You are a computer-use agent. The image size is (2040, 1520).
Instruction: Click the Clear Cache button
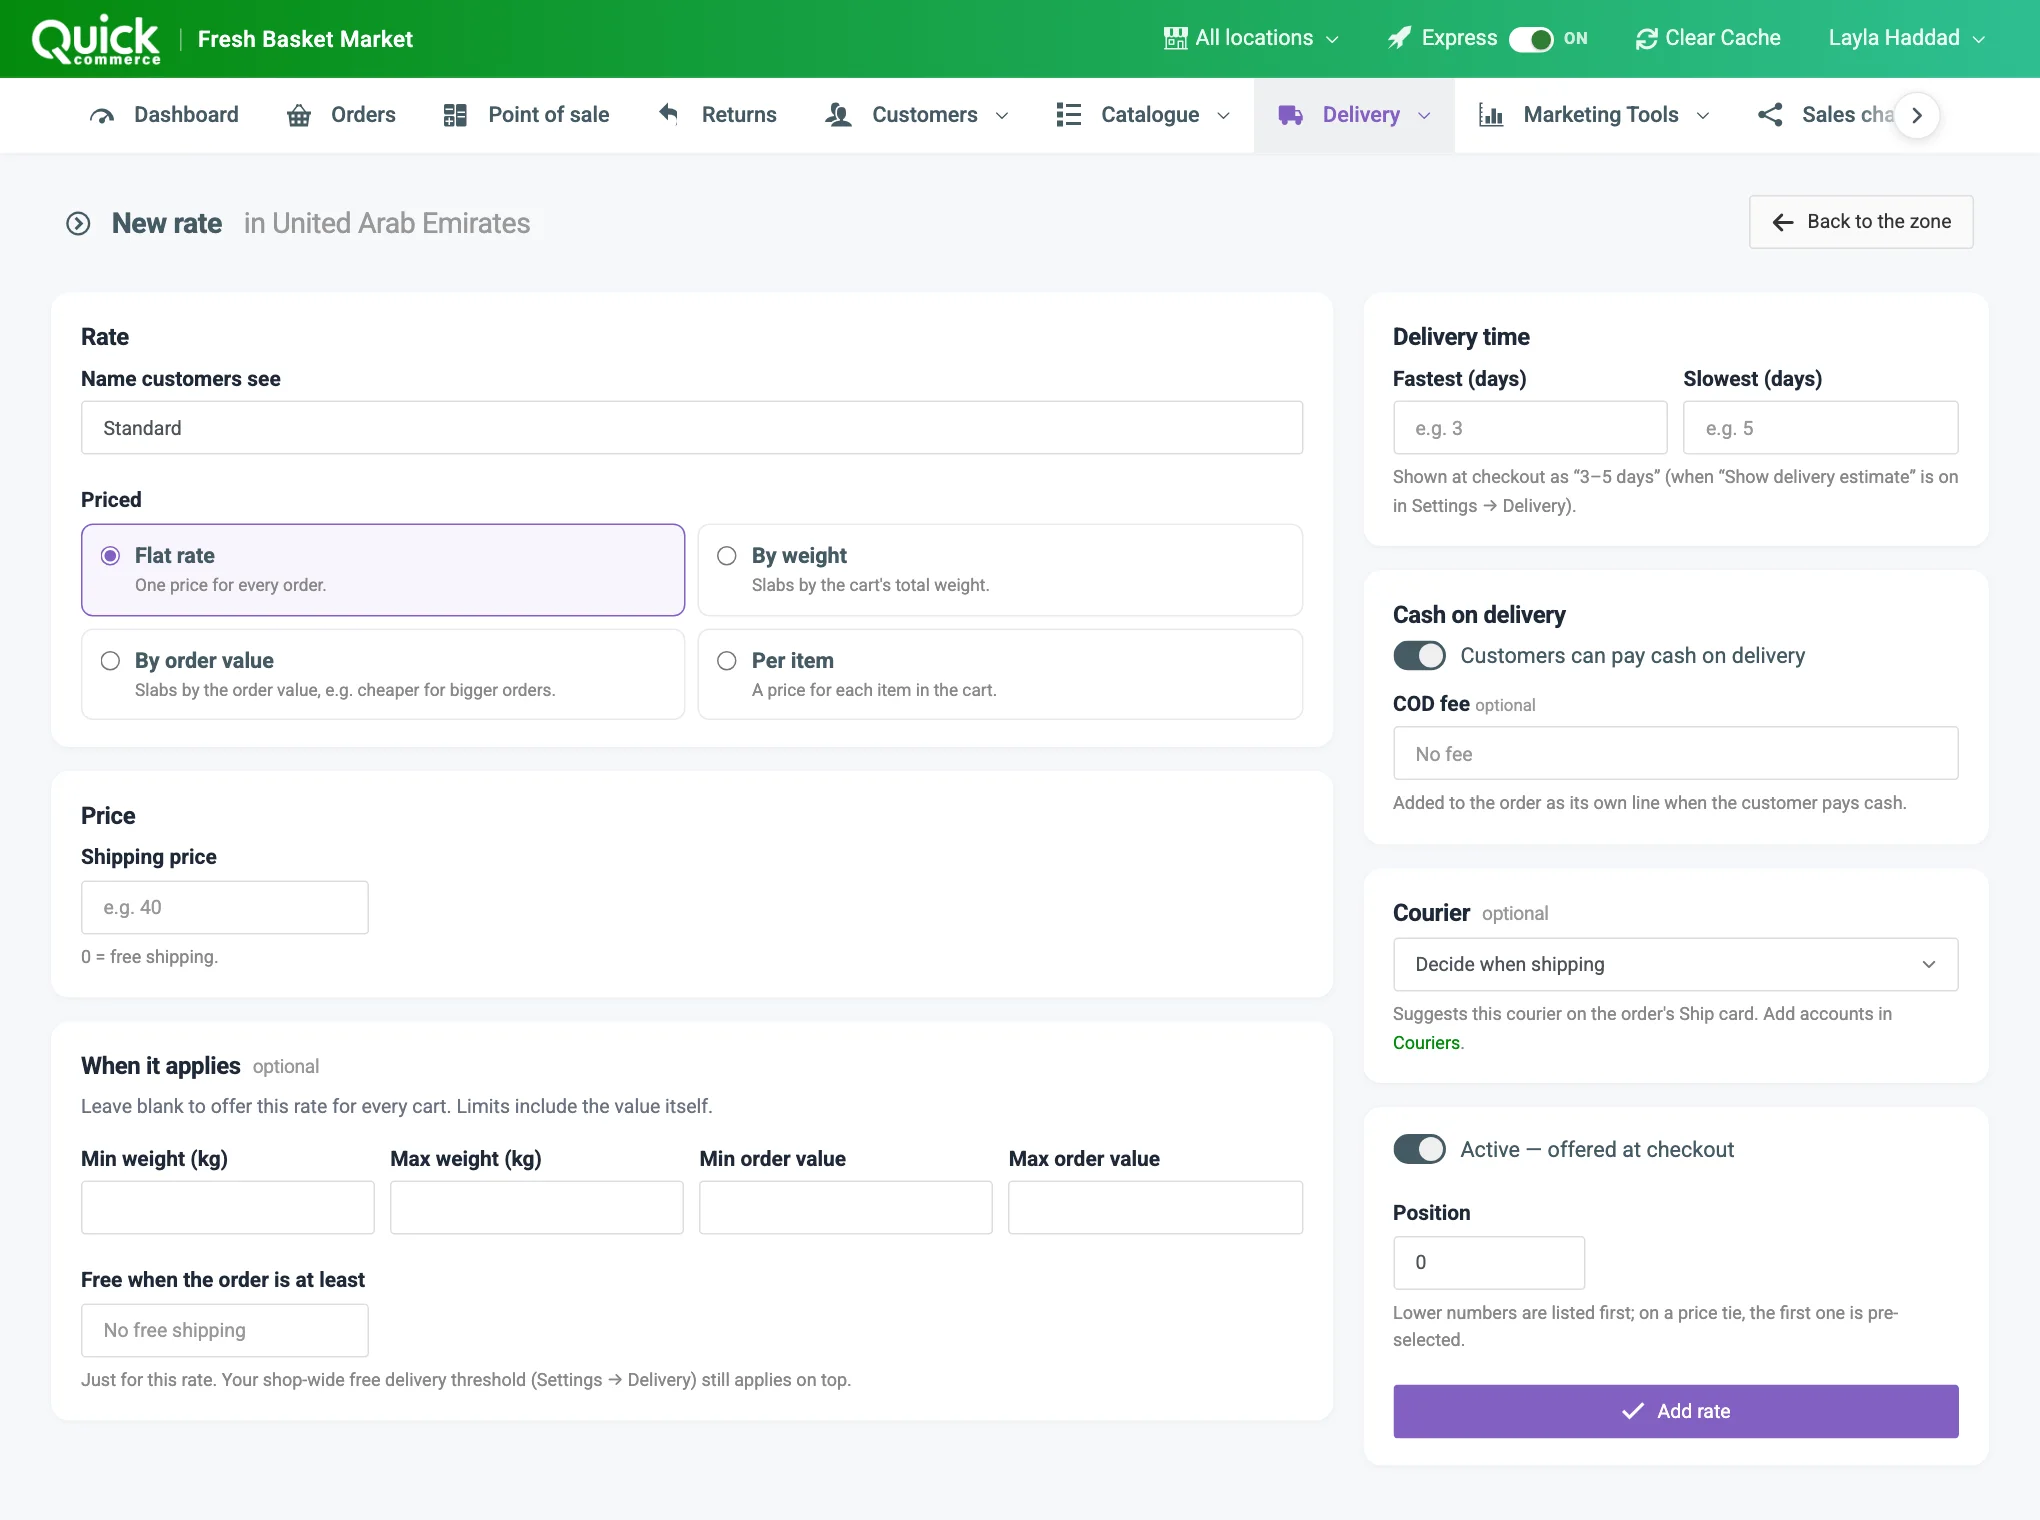pyautogui.click(x=1708, y=38)
